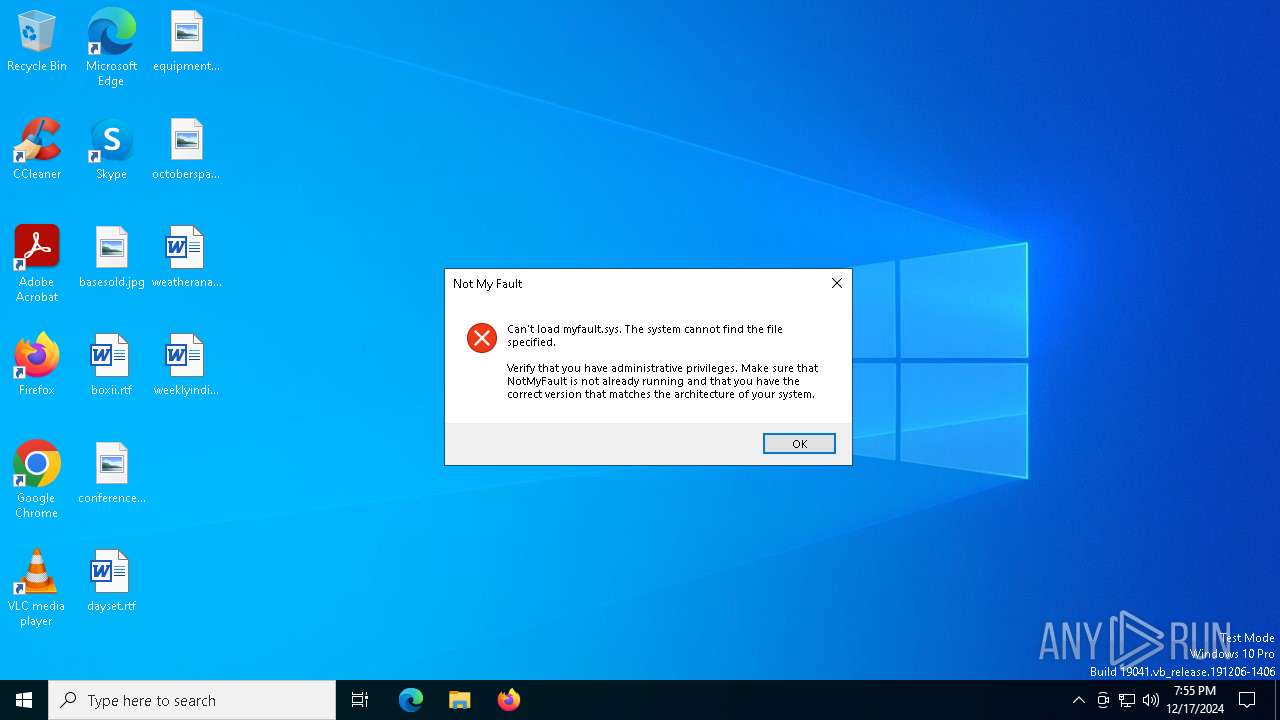
Task: Select the conference... file icon
Action: pyautogui.click(x=111, y=474)
